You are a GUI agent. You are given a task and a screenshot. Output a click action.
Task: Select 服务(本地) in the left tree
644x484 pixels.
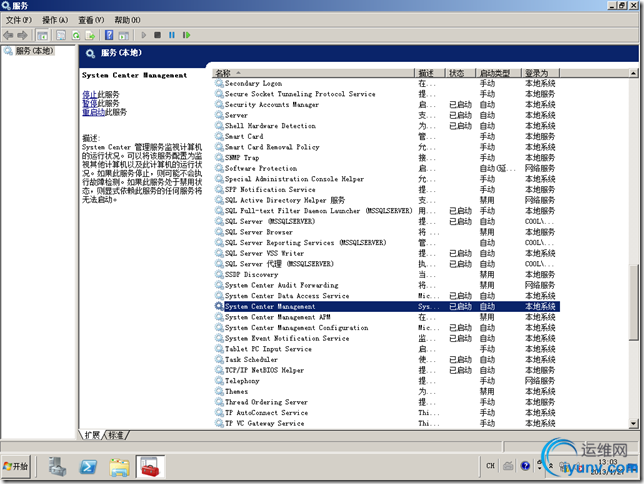[x=34, y=51]
